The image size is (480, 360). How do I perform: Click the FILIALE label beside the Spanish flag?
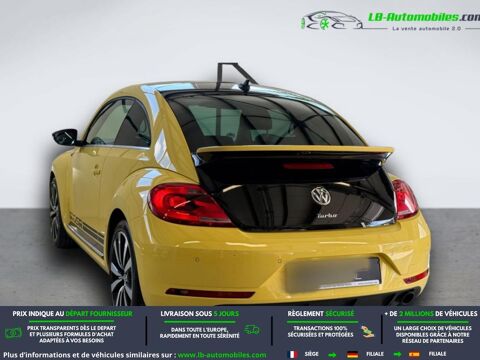click(x=437, y=354)
